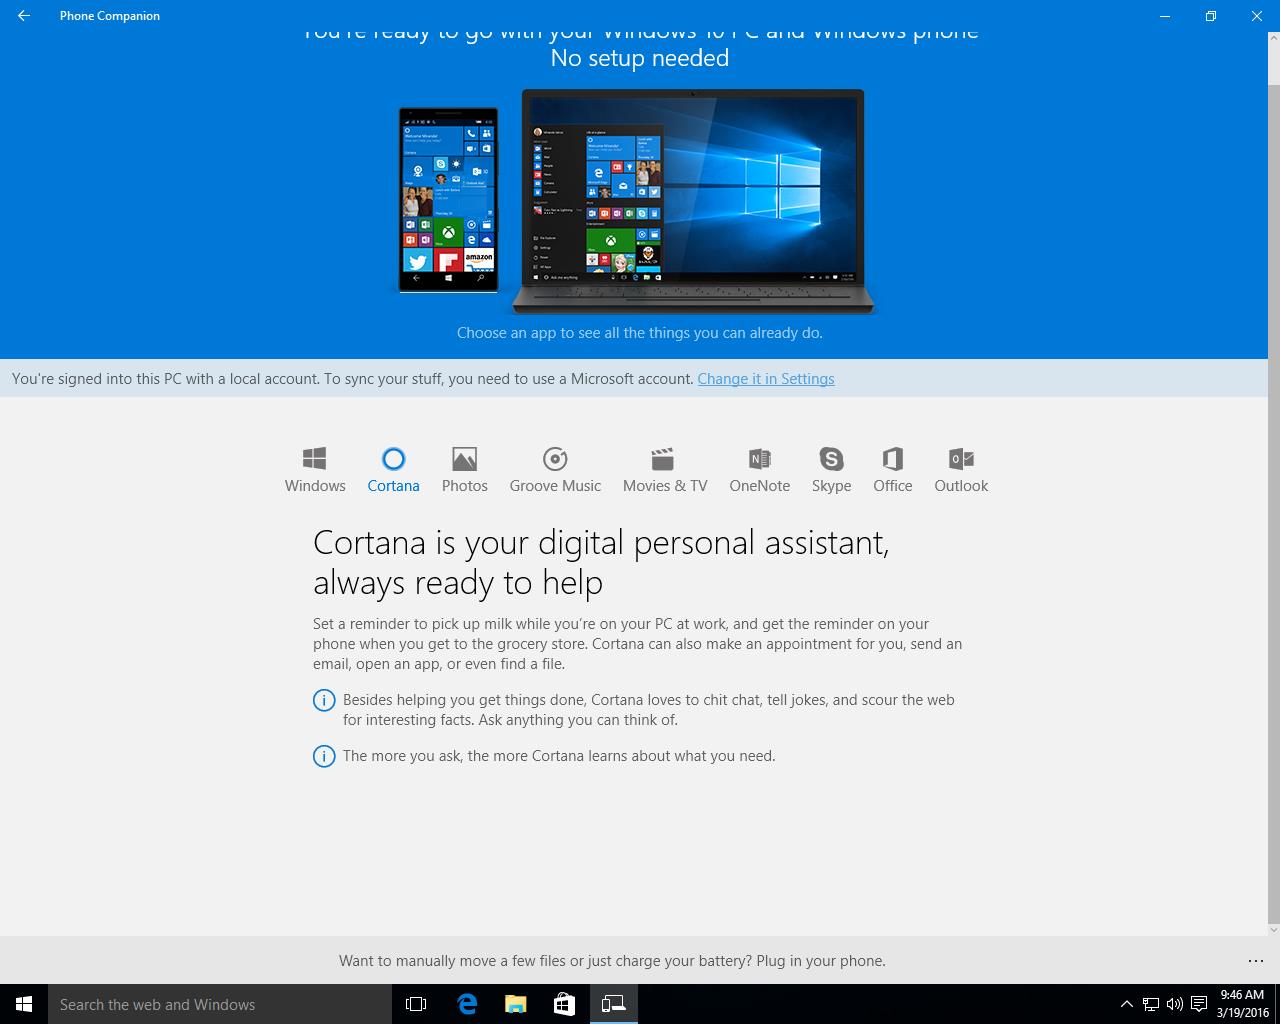Select the Windows app icon

(315, 459)
